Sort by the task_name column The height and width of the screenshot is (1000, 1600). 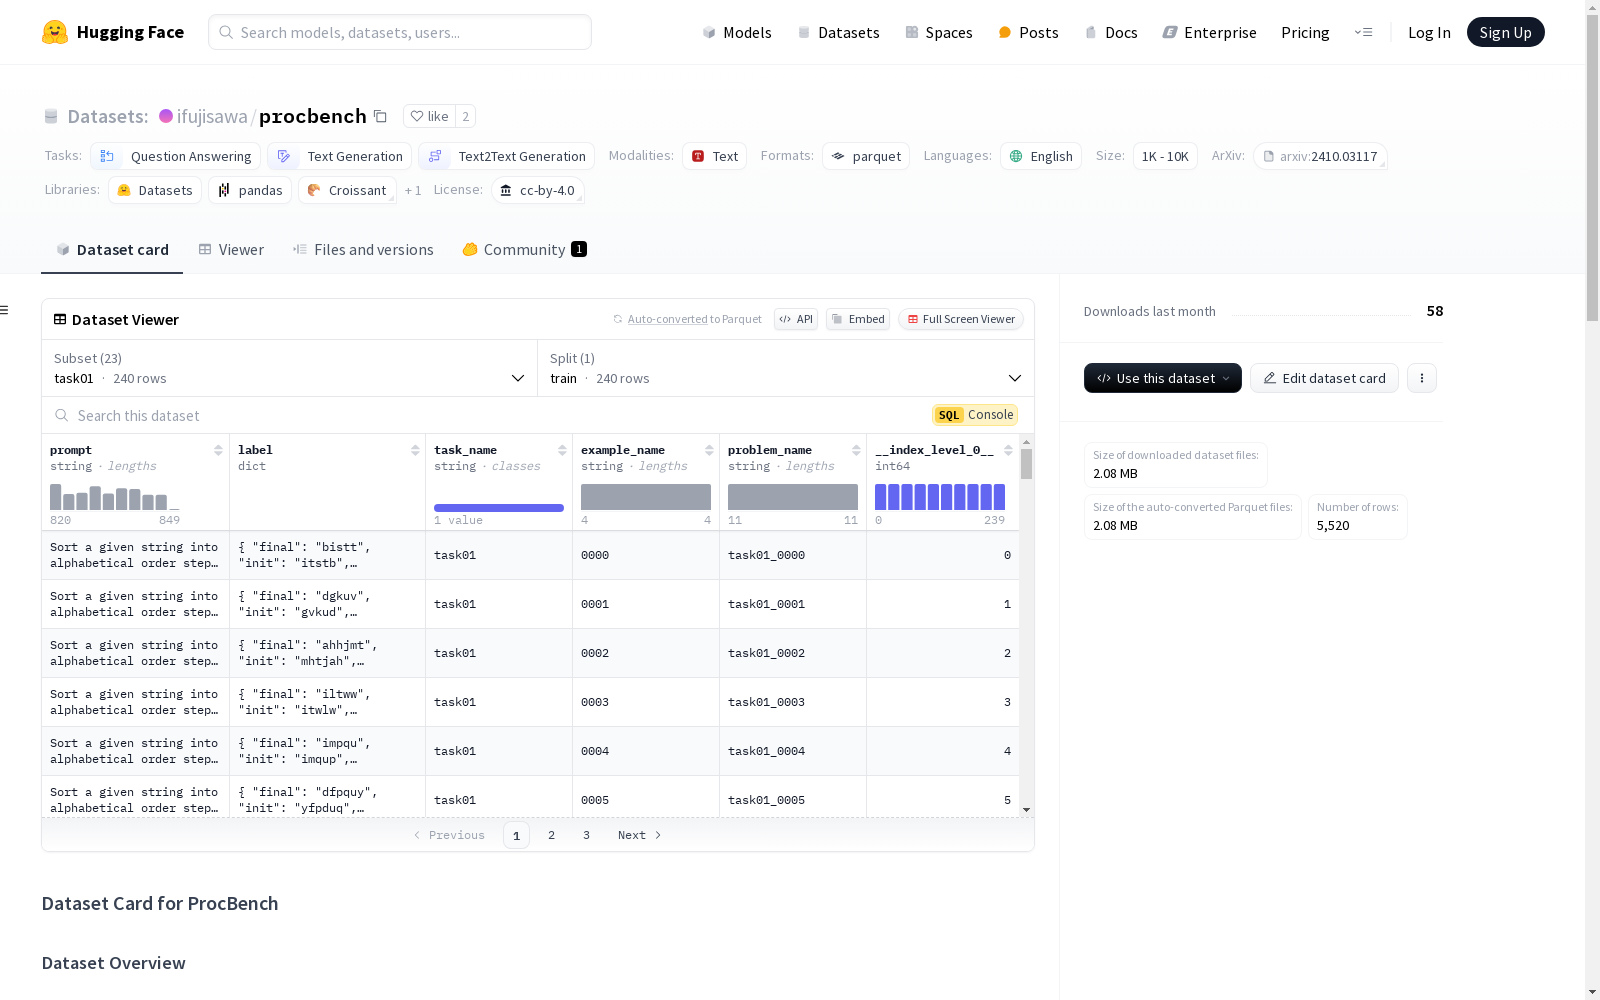[x=562, y=450]
